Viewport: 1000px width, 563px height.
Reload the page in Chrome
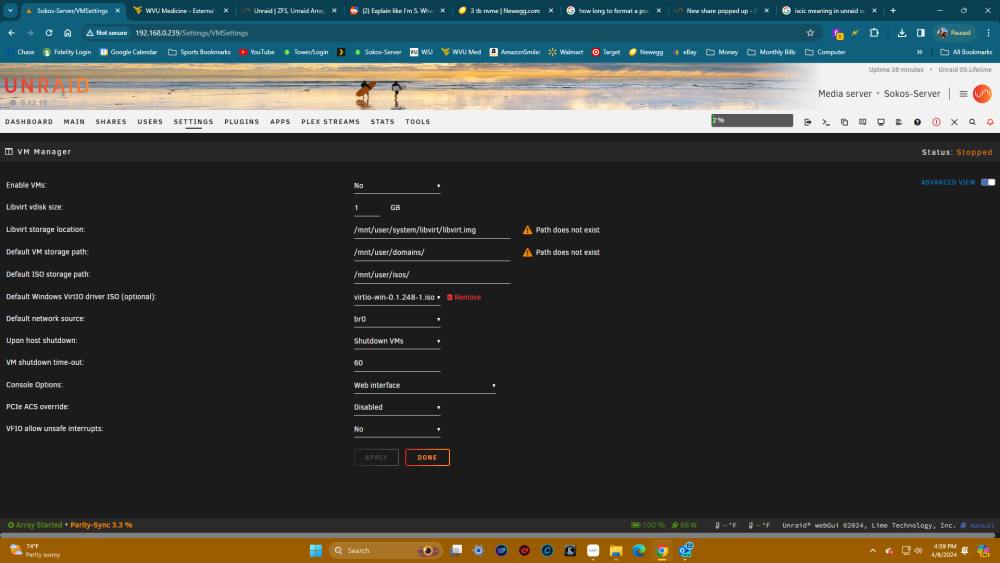pyautogui.click(x=48, y=33)
